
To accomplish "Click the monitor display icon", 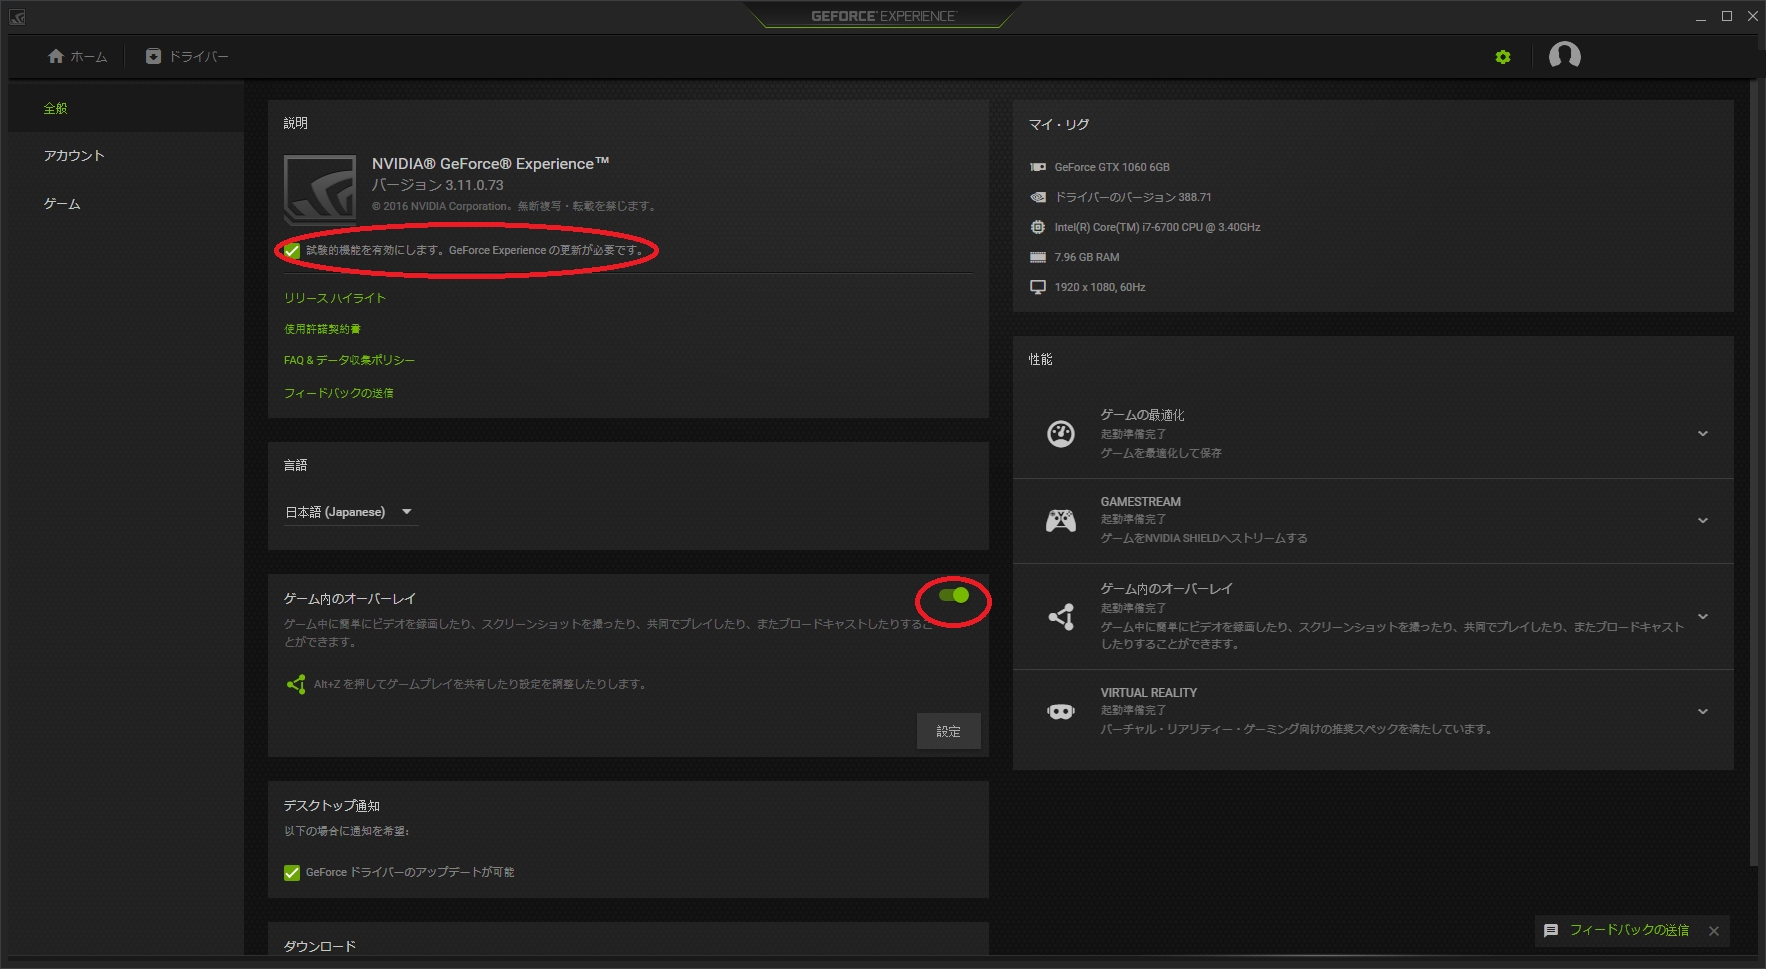I will click(1038, 287).
